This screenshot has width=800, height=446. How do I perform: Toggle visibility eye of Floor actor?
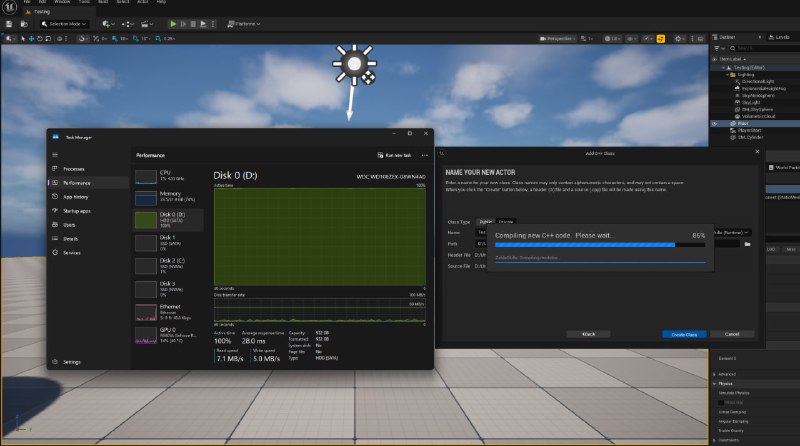coord(714,123)
